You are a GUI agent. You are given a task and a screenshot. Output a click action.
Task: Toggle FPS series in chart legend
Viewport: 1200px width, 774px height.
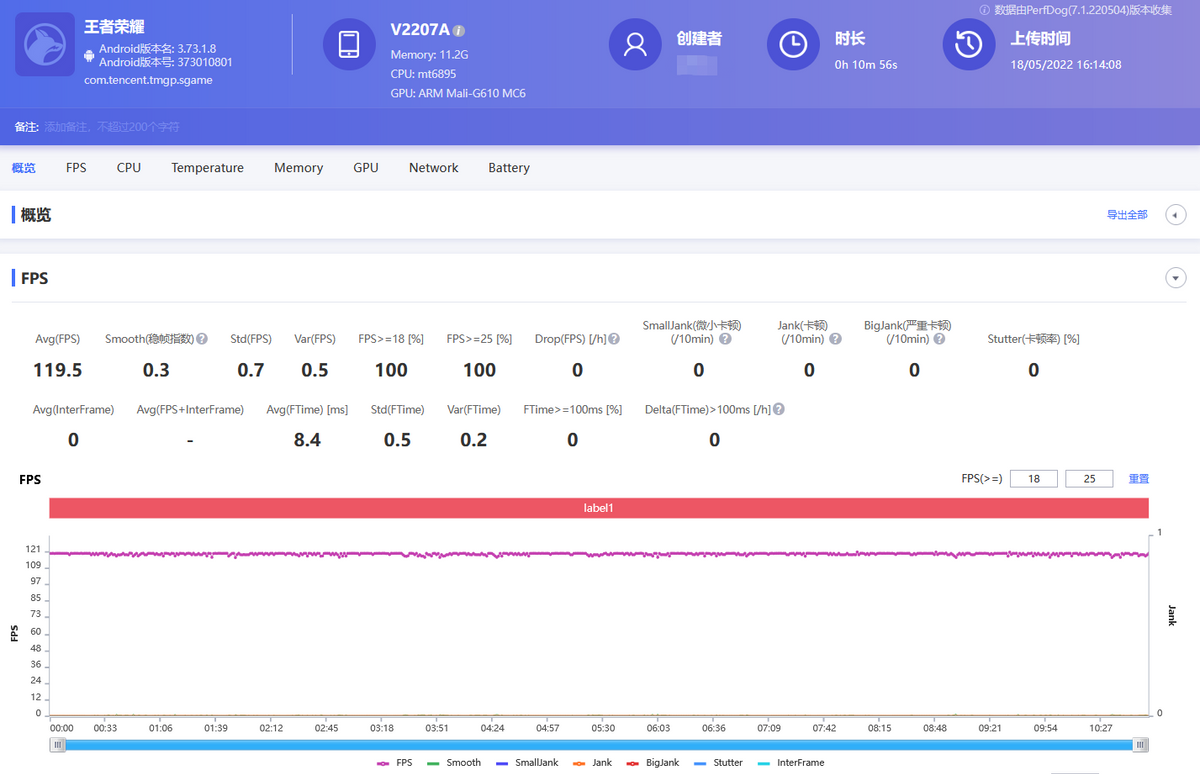[x=395, y=763]
